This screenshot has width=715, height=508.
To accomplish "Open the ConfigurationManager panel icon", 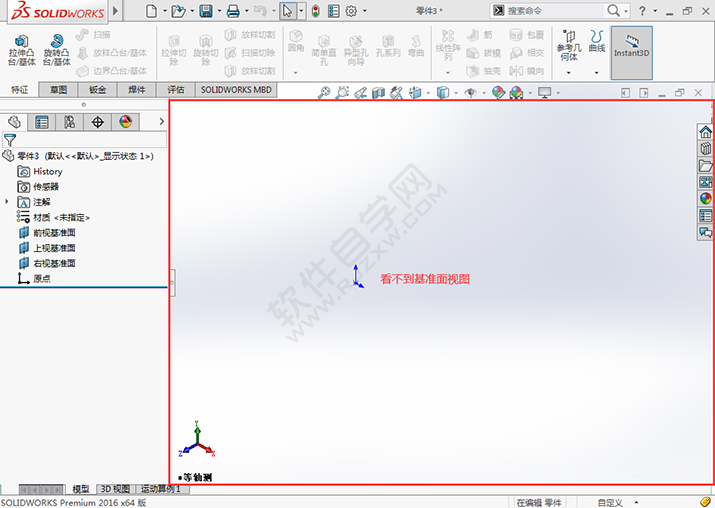I will point(69,122).
